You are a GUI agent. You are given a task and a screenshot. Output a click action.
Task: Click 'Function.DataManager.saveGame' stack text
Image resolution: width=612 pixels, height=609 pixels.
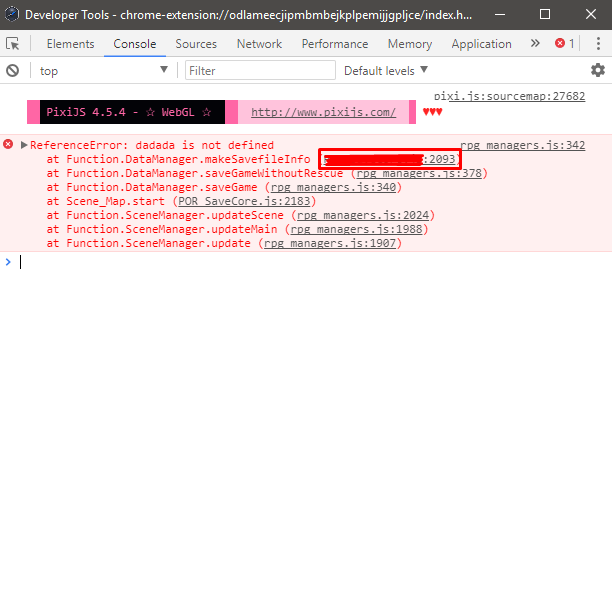pos(162,187)
